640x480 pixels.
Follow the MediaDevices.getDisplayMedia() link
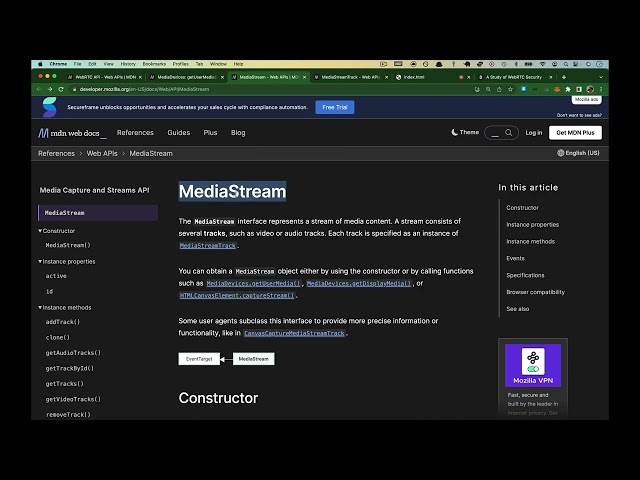(x=359, y=283)
